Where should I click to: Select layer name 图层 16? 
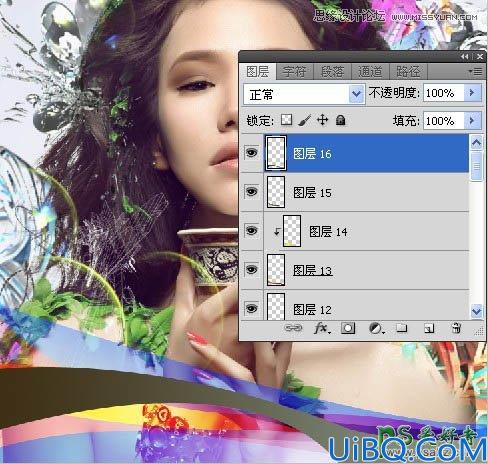[312, 154]
